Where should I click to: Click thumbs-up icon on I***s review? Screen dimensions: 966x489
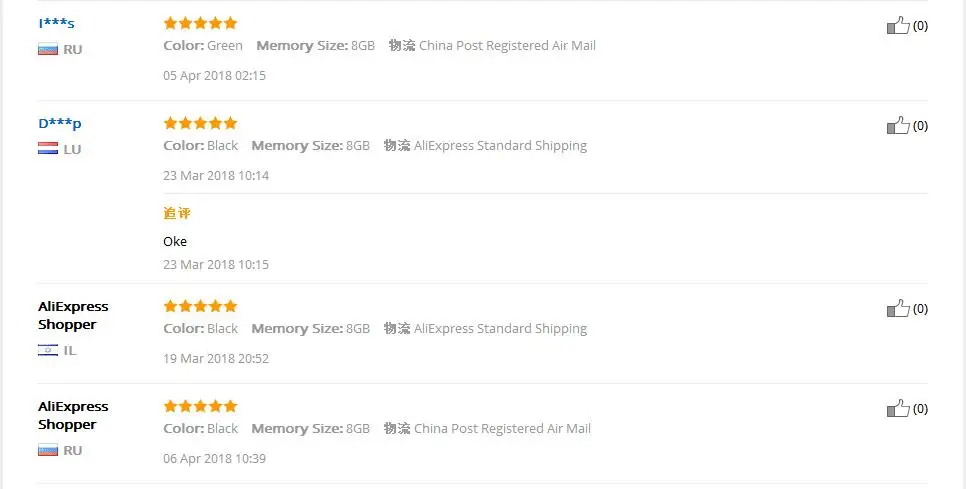[897, 26]
